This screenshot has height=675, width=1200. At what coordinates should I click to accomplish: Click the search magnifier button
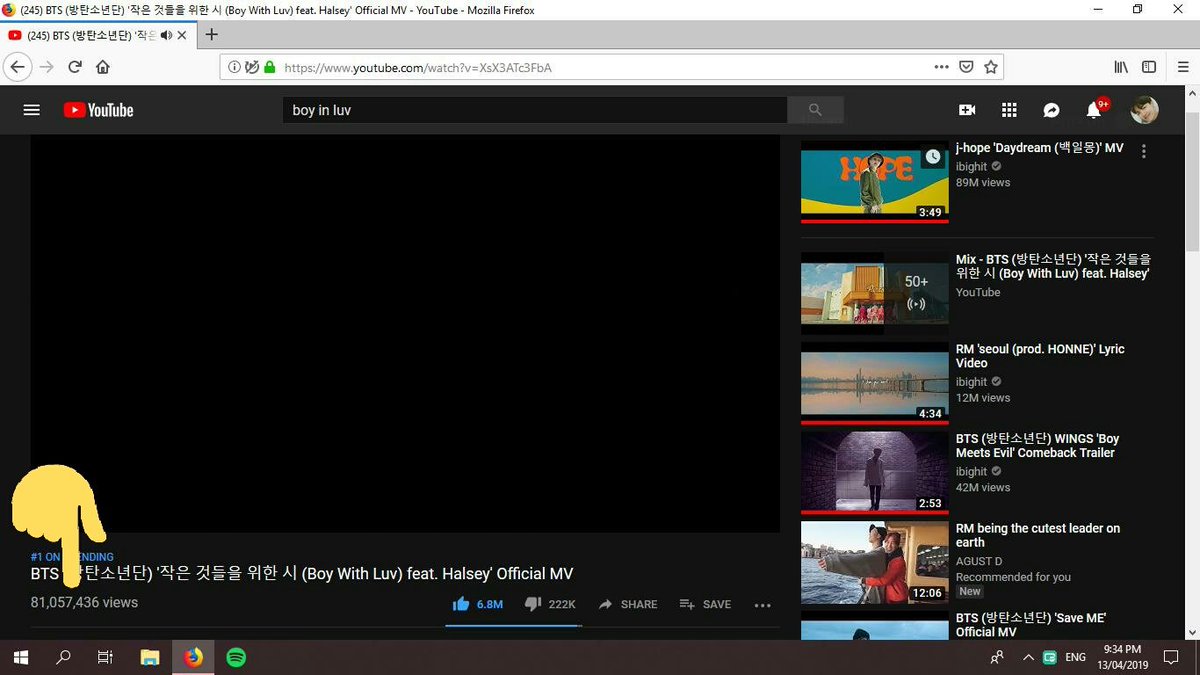(x=815, y=110)
